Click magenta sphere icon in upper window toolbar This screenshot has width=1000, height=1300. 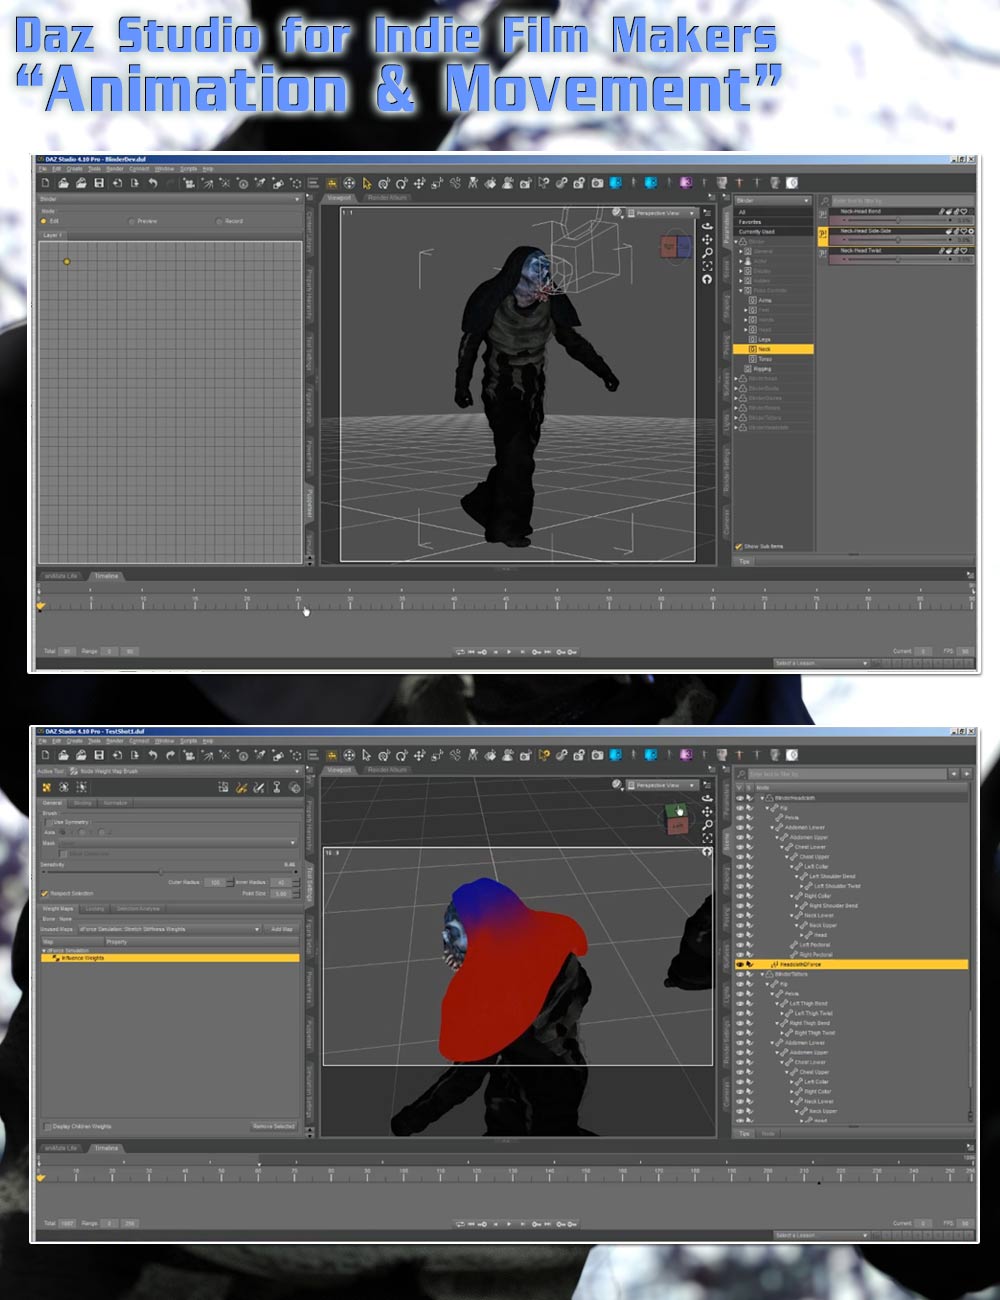686,183
